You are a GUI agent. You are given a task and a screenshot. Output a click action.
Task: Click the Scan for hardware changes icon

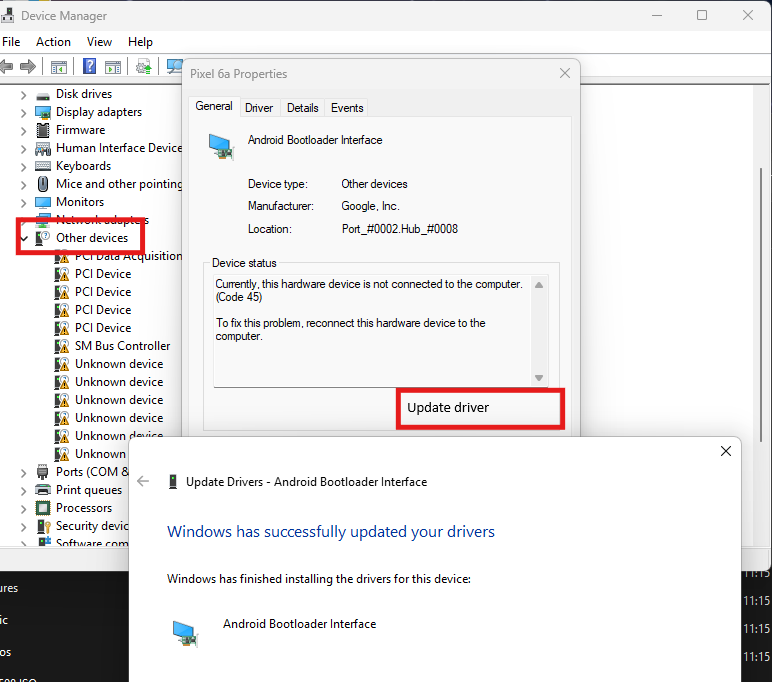tap(174, 66)
